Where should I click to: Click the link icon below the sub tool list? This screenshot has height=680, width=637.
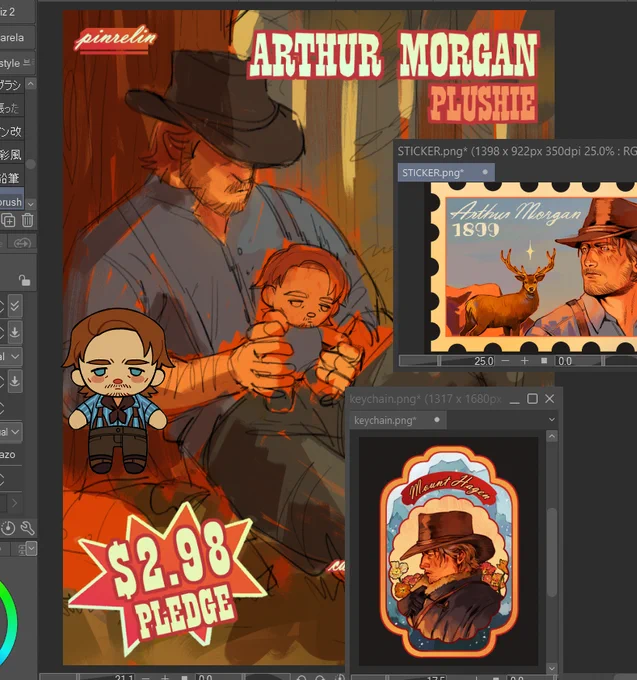pyautogui.click(x=22, y=243)
